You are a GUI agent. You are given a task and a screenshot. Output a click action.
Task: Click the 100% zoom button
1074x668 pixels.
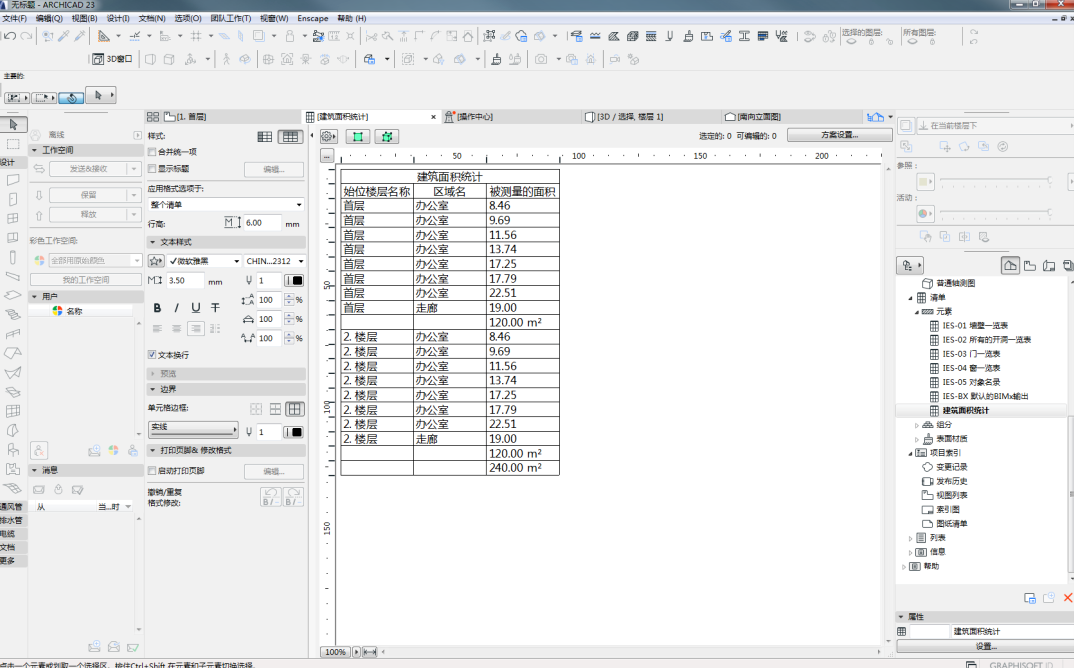[335, 652]
